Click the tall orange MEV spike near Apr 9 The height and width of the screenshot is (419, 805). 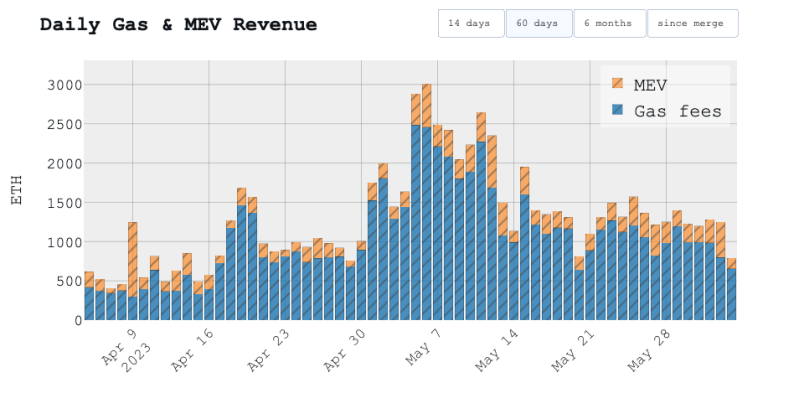coord(132,258)
